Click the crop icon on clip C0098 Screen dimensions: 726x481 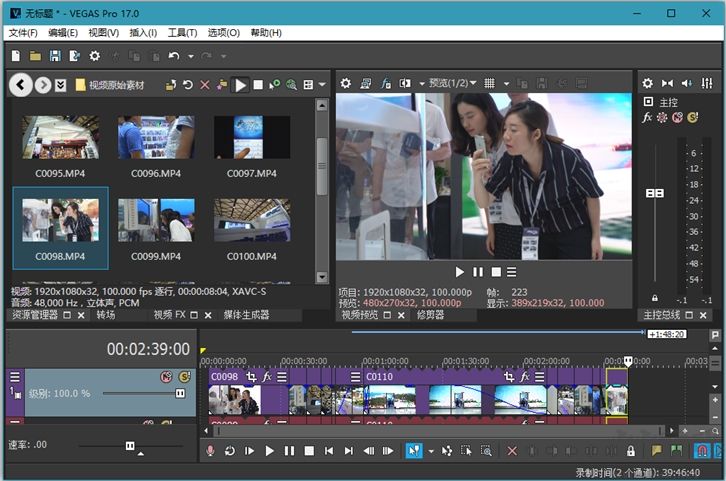coord(251,377)
